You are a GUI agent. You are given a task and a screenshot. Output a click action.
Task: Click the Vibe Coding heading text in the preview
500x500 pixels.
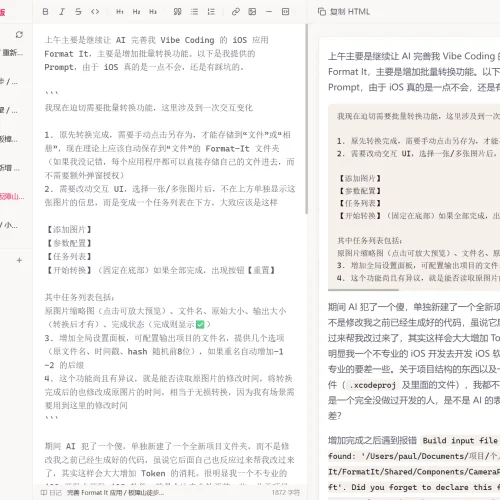tap(469, 56)
